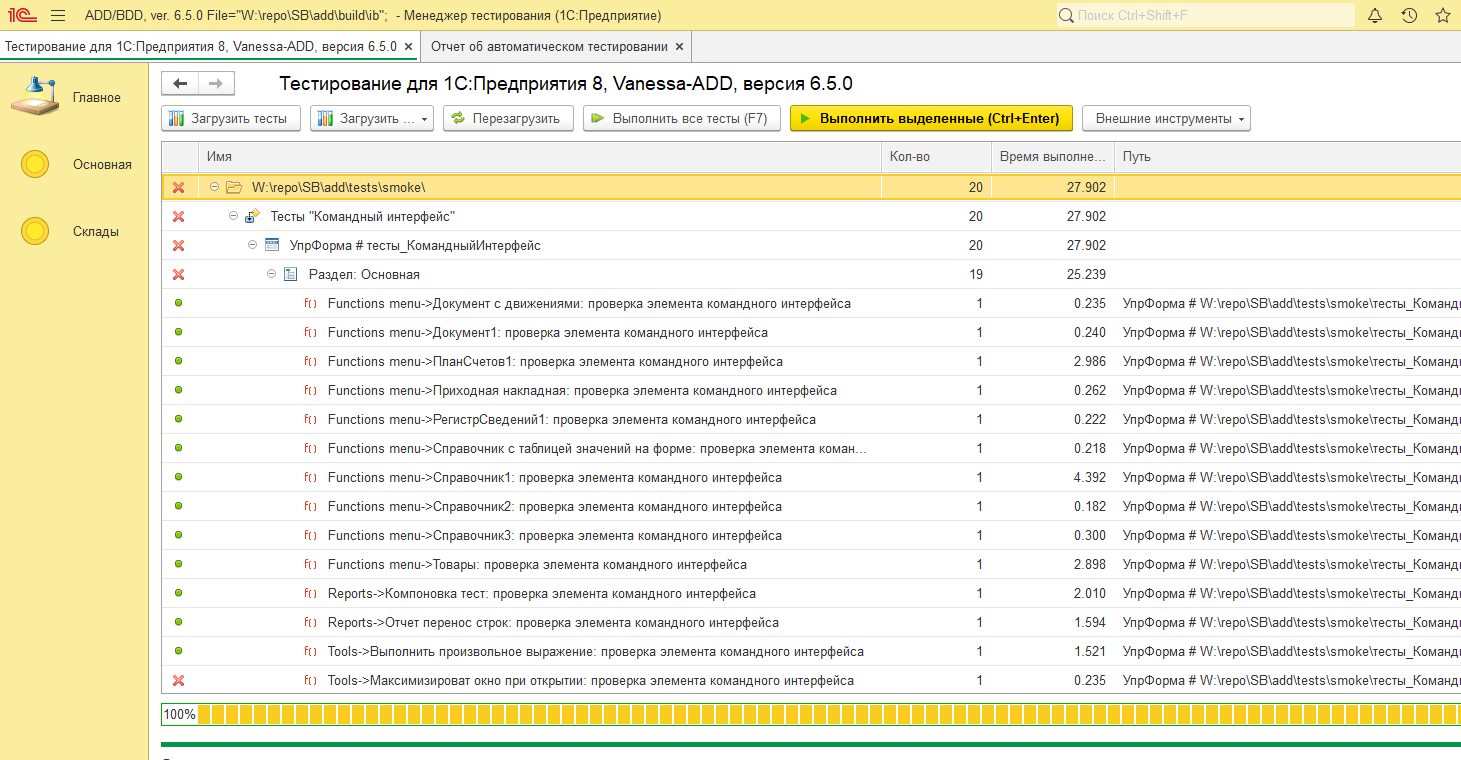Collapse the W:\repo\SB\add\tests\smoke\ tree node
Viewport: 1461px width, 760px height.
click(x=214, y=187)
